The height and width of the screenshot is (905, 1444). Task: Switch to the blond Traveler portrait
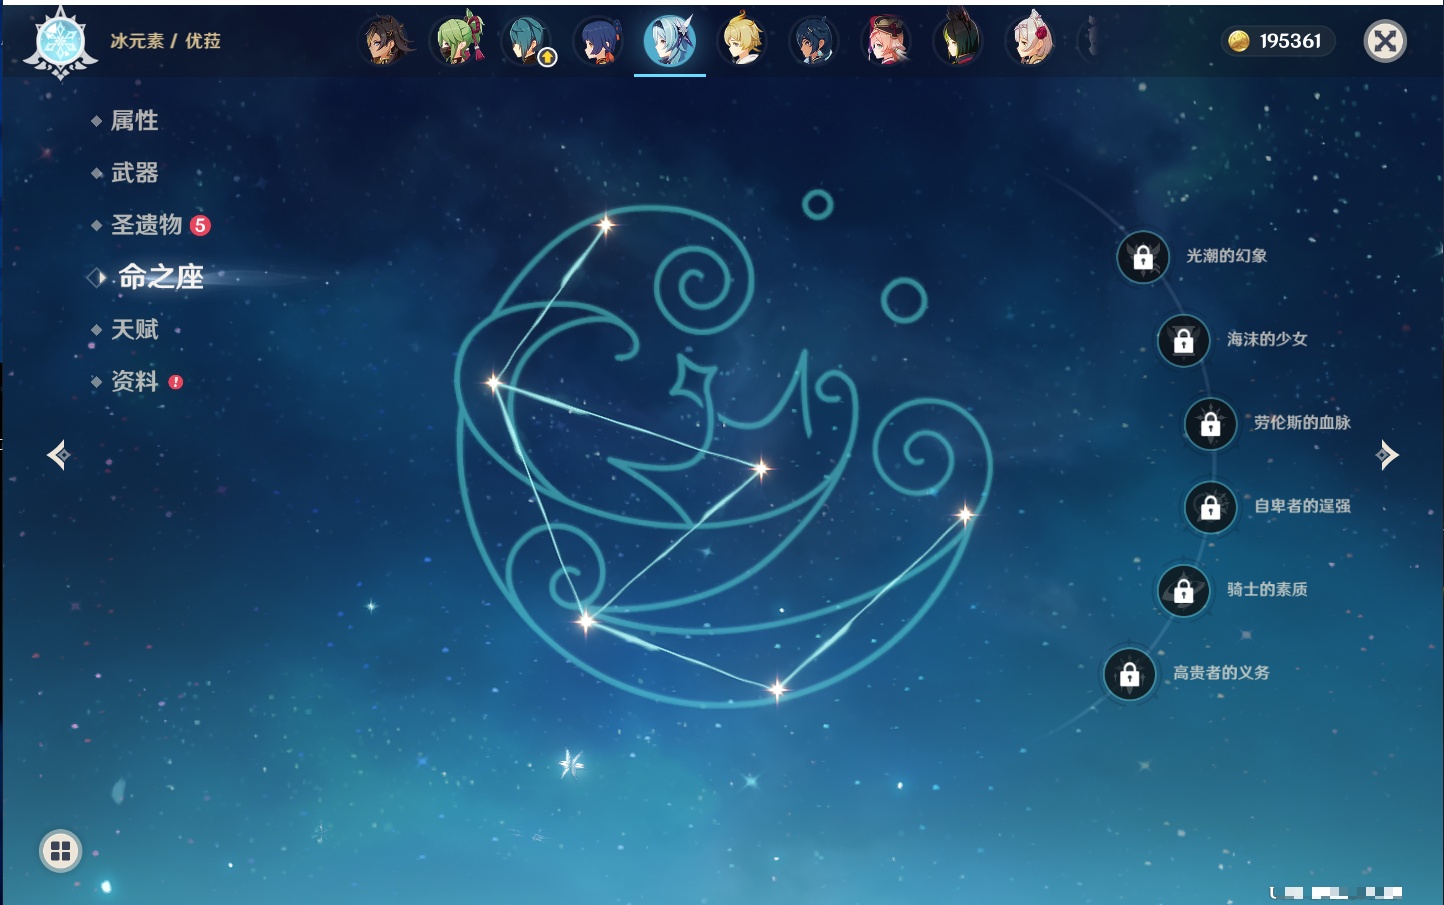coord(742,41)
